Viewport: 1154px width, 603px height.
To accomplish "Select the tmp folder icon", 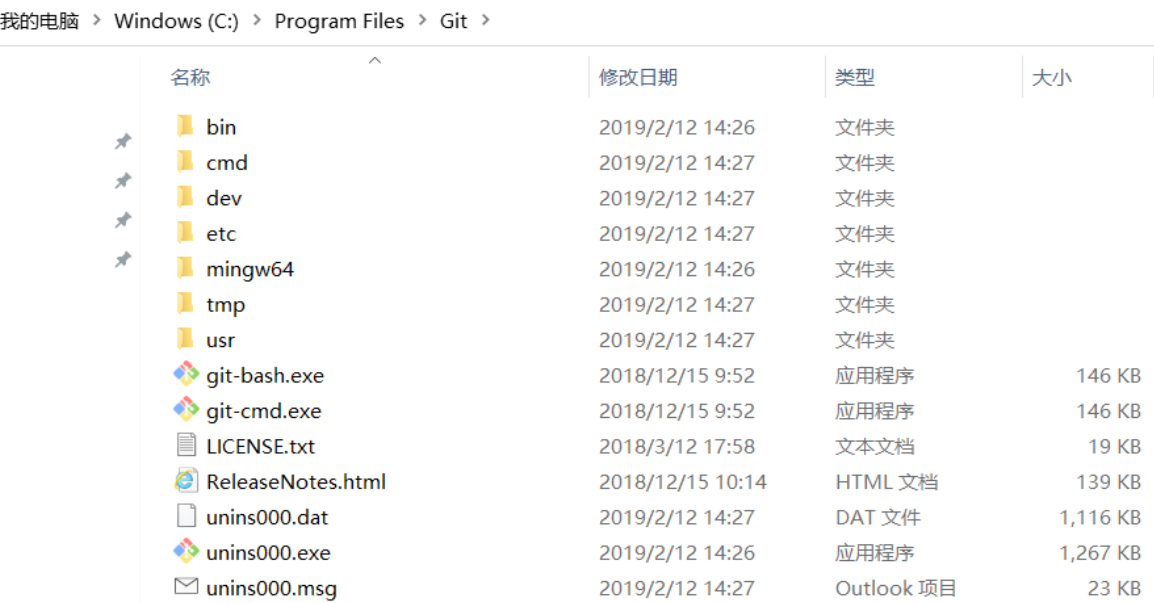I will pyautogui.click(x=185, y=303).
